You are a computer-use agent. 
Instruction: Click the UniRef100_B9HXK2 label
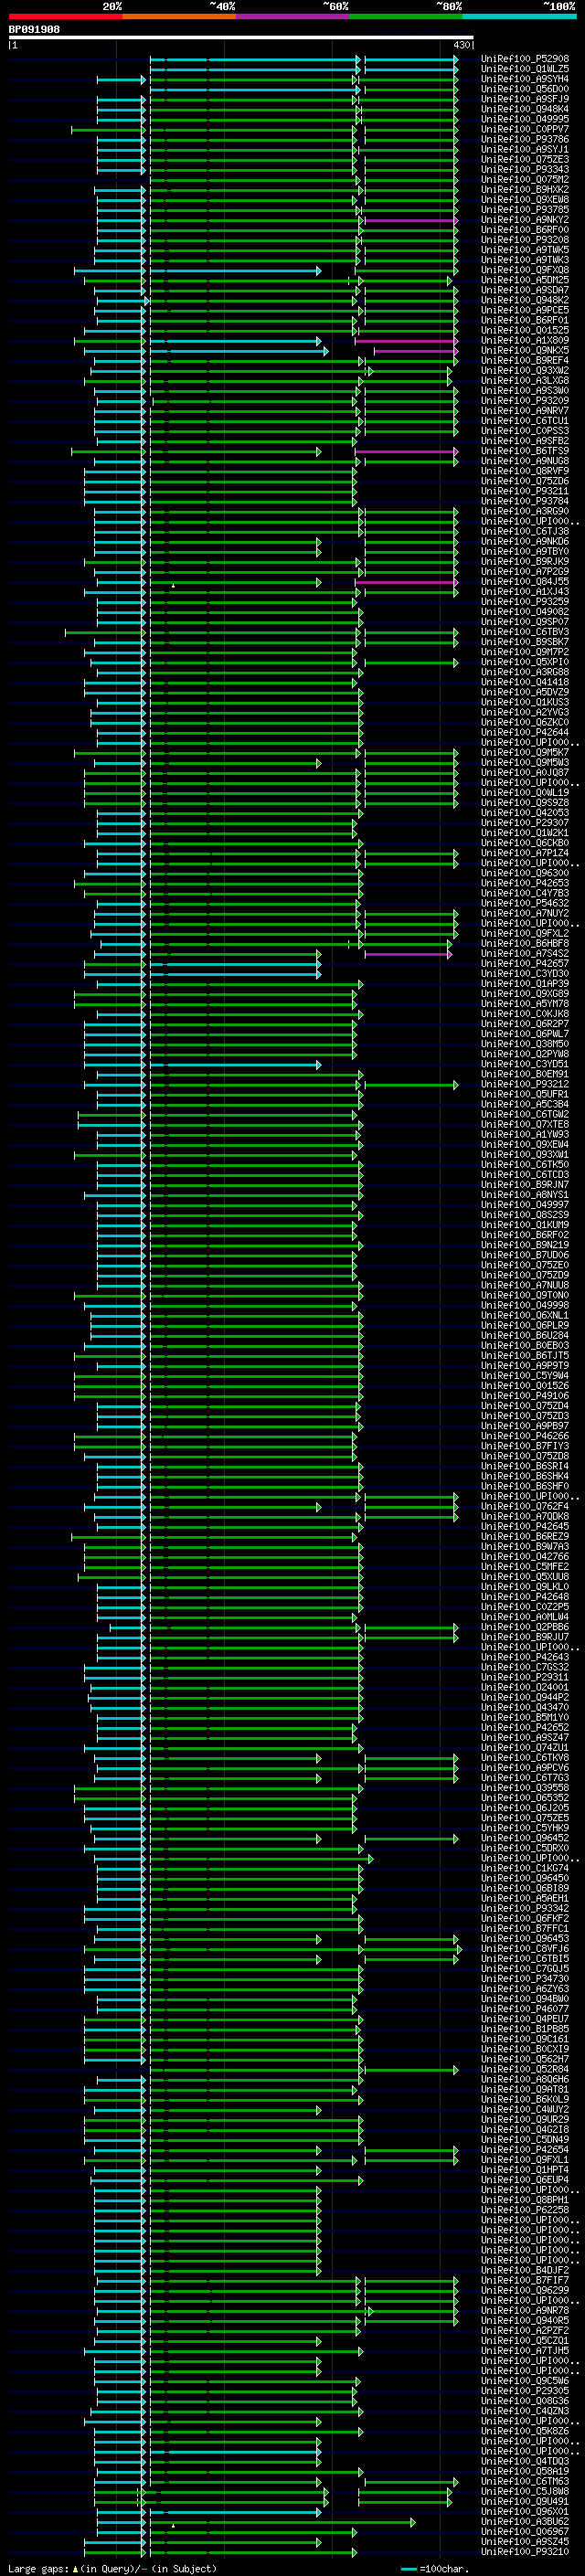pyautogui.click(x=525, y=190)
